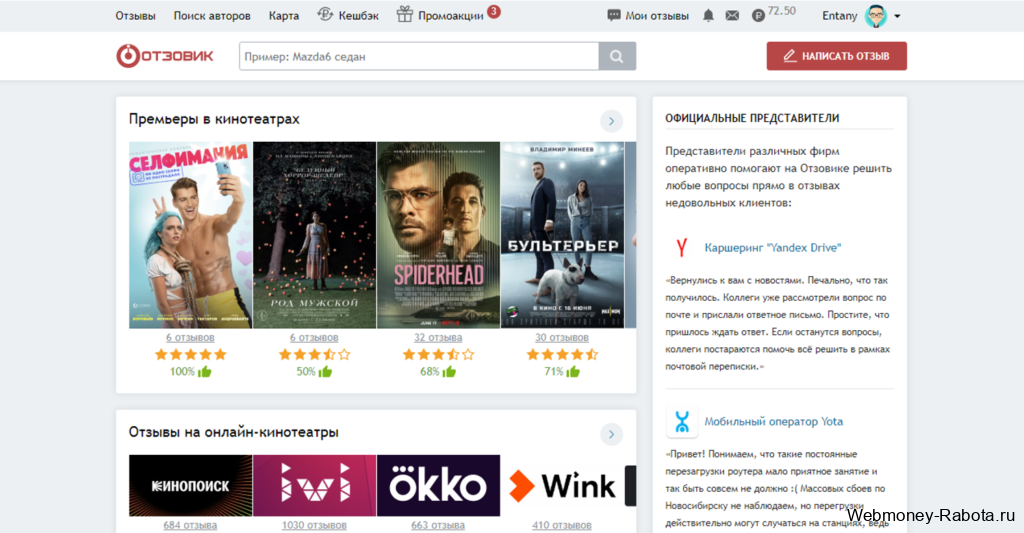
Task: Open Каршеринг "Yandex Drive" link
Action: point(773,248)
